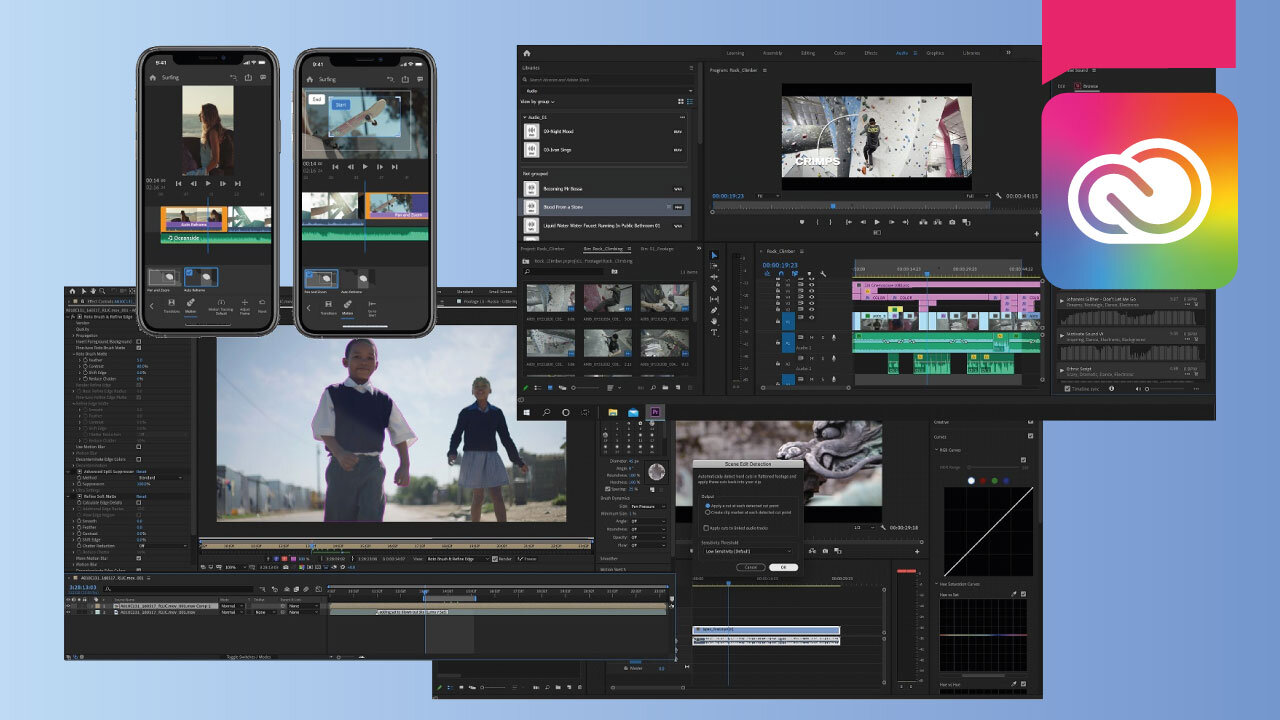Toggle Lumetri Curves section checkbox

click(1030, 436)
